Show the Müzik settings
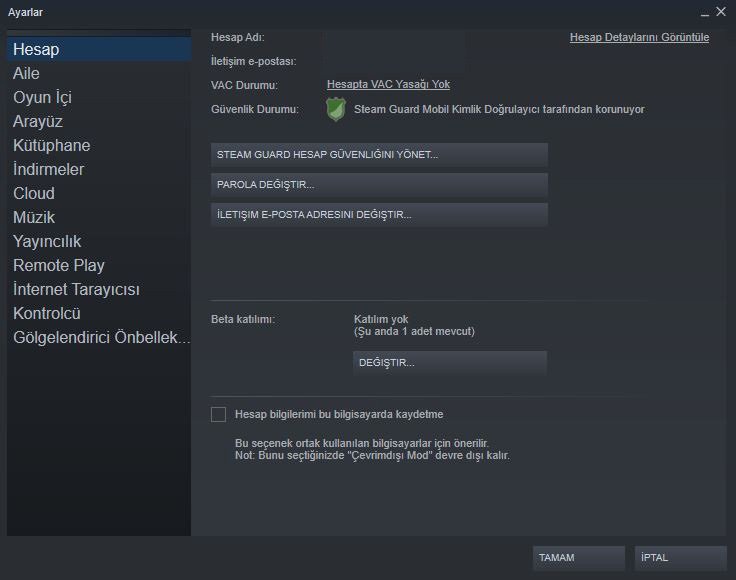 coord(34,217)
